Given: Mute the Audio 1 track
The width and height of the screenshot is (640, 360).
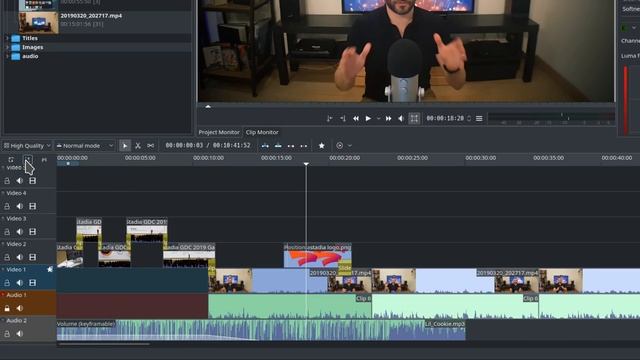Looking at the screenshot, I should [20, 308].
